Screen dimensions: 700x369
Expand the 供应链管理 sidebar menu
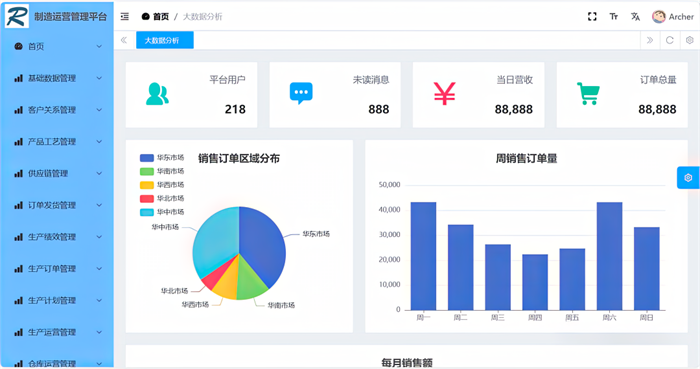point(57,174)
